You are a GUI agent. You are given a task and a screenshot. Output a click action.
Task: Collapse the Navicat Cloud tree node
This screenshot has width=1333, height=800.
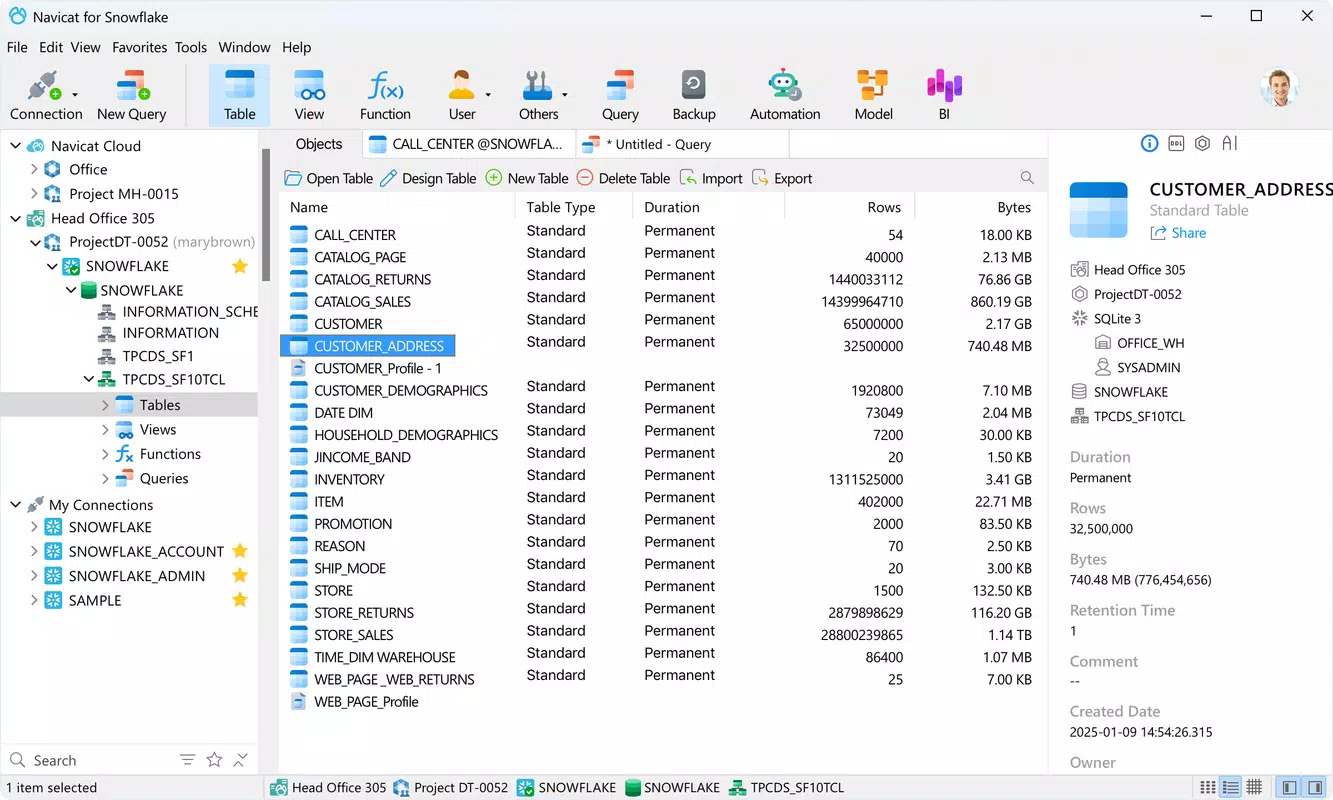click(x=15, y=146)
